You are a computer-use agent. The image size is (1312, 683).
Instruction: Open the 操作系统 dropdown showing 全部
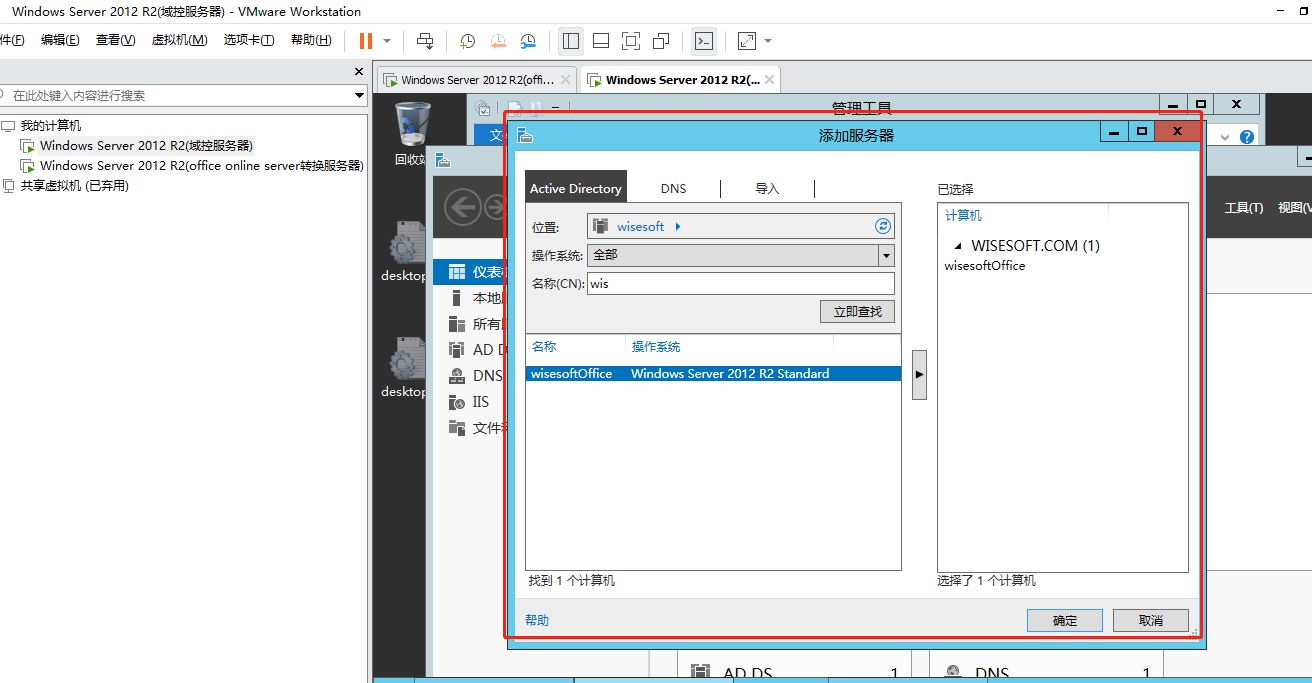pyautogui.click(x=741, y=255)
